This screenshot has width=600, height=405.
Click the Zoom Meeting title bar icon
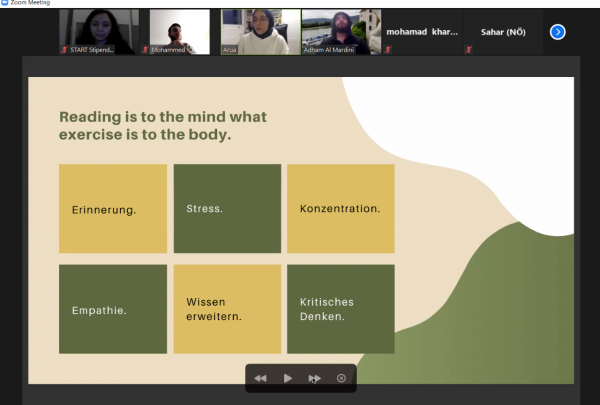pyautogui.click(x=5, y=4)
